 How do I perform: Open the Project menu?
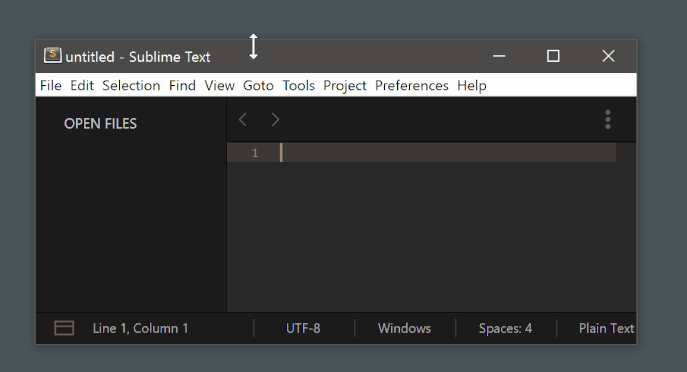tap(345, 85)
